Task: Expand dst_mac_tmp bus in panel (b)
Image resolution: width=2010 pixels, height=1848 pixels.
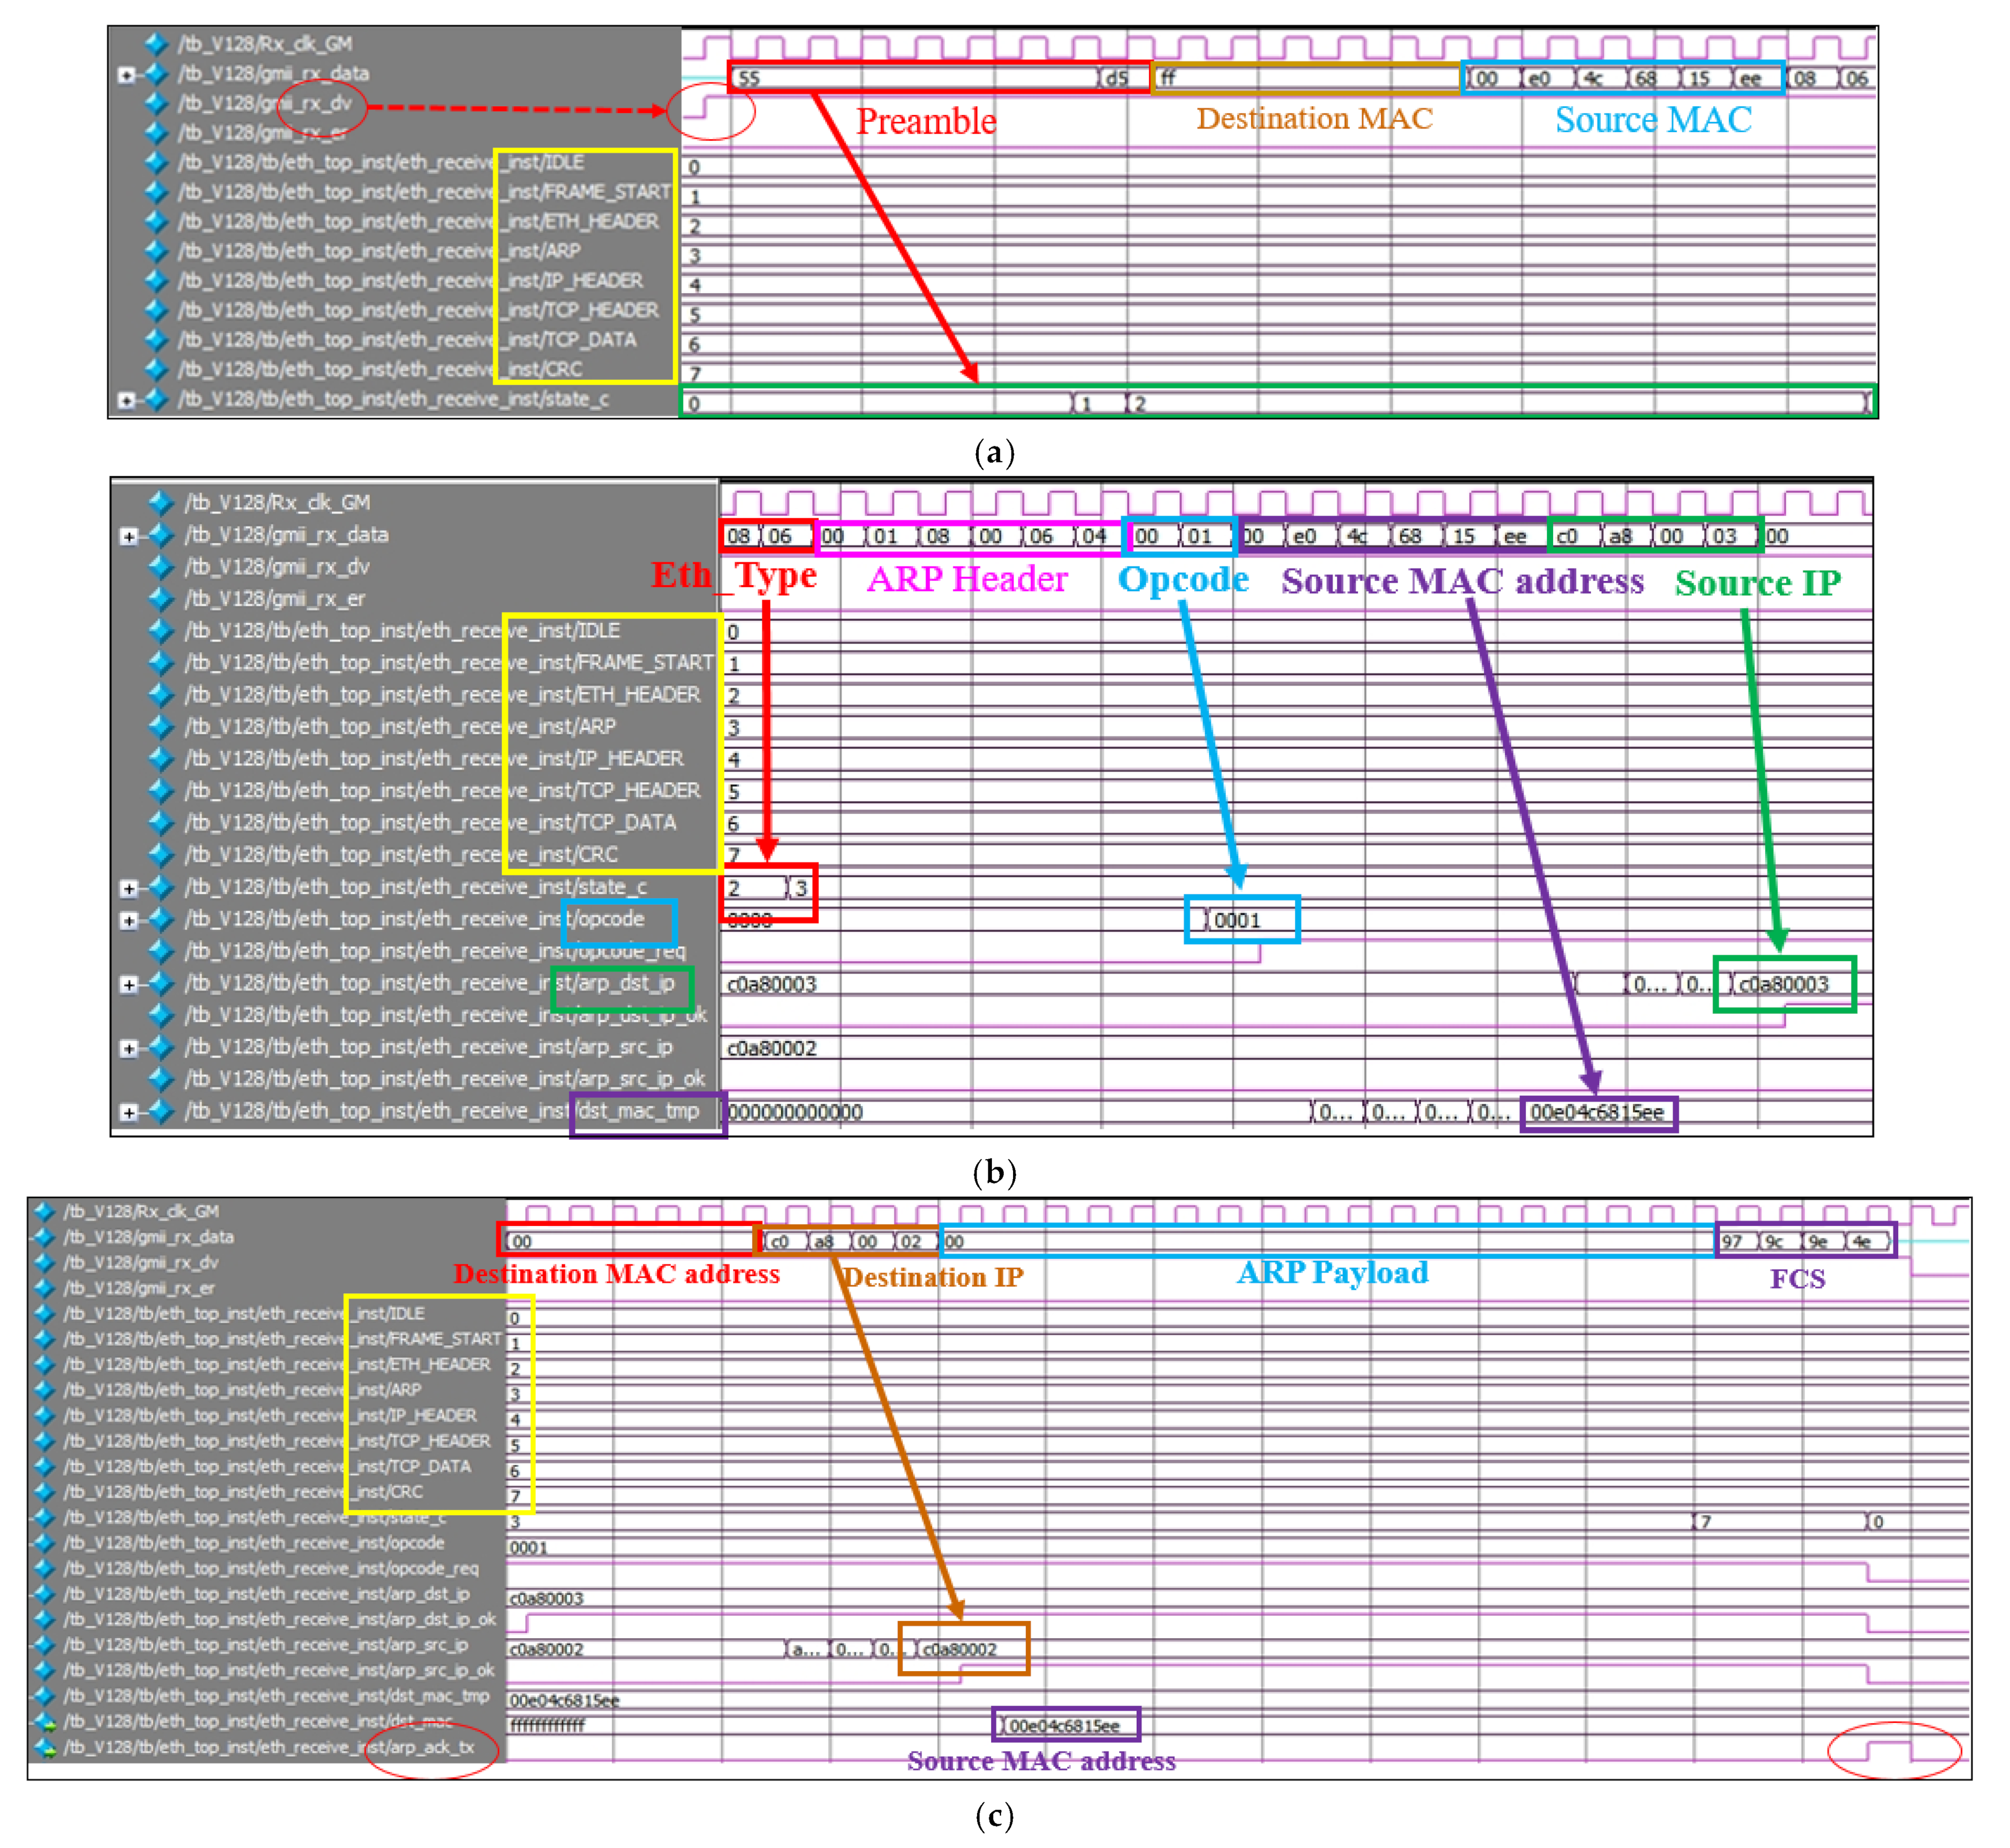Action: pos(129,1112)
